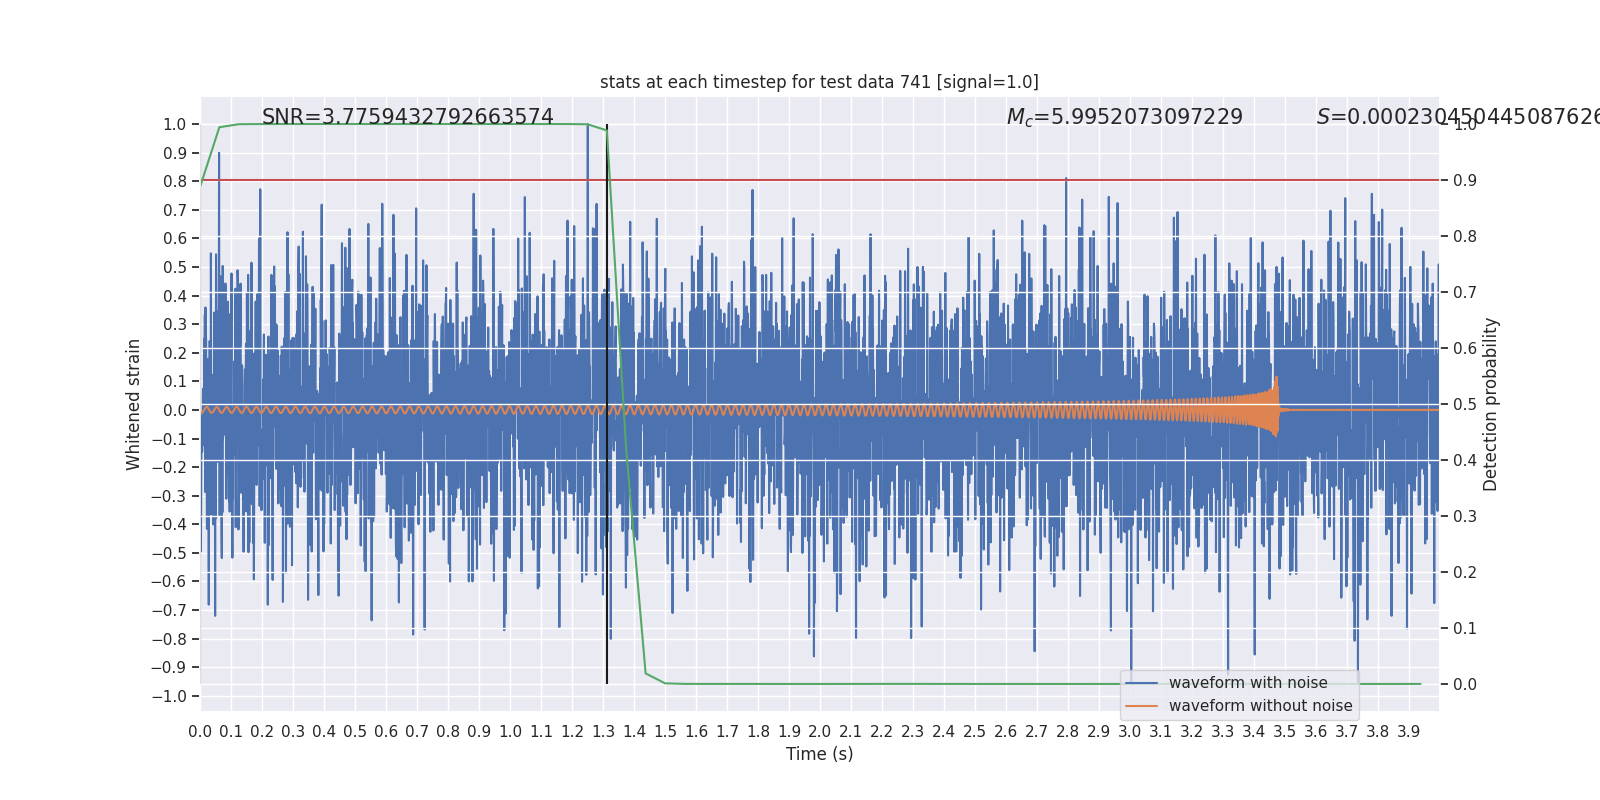Click the x-axis tick label 3.5
The width and height of the screenshot is (1600, 800).
(x=1285, y=732)
